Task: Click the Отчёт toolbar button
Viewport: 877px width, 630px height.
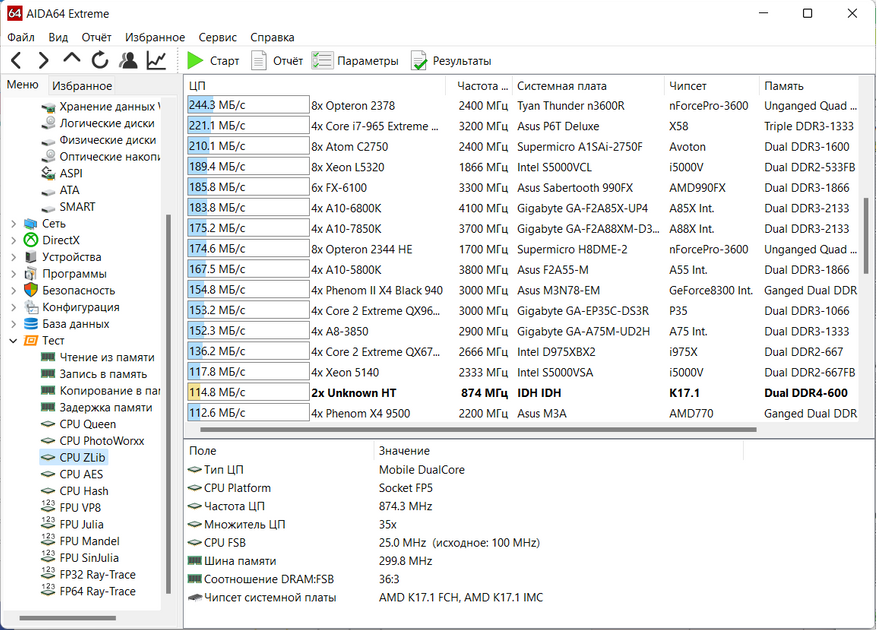Action: 277,60
